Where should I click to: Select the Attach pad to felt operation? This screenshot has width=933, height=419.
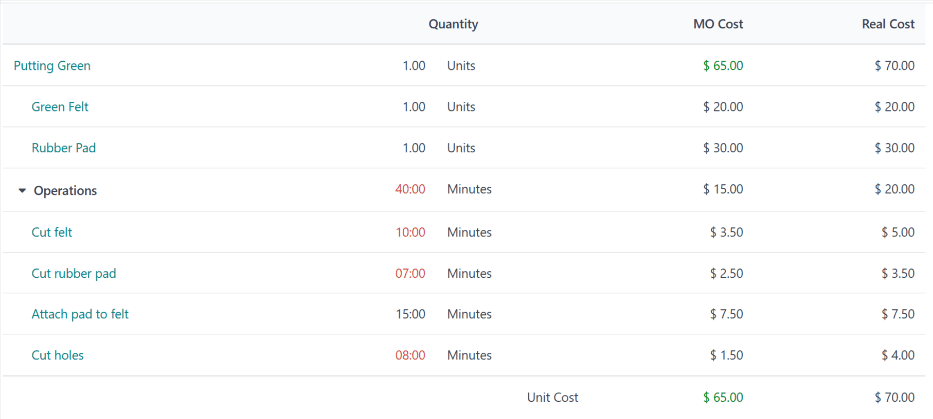pos(80,314)
